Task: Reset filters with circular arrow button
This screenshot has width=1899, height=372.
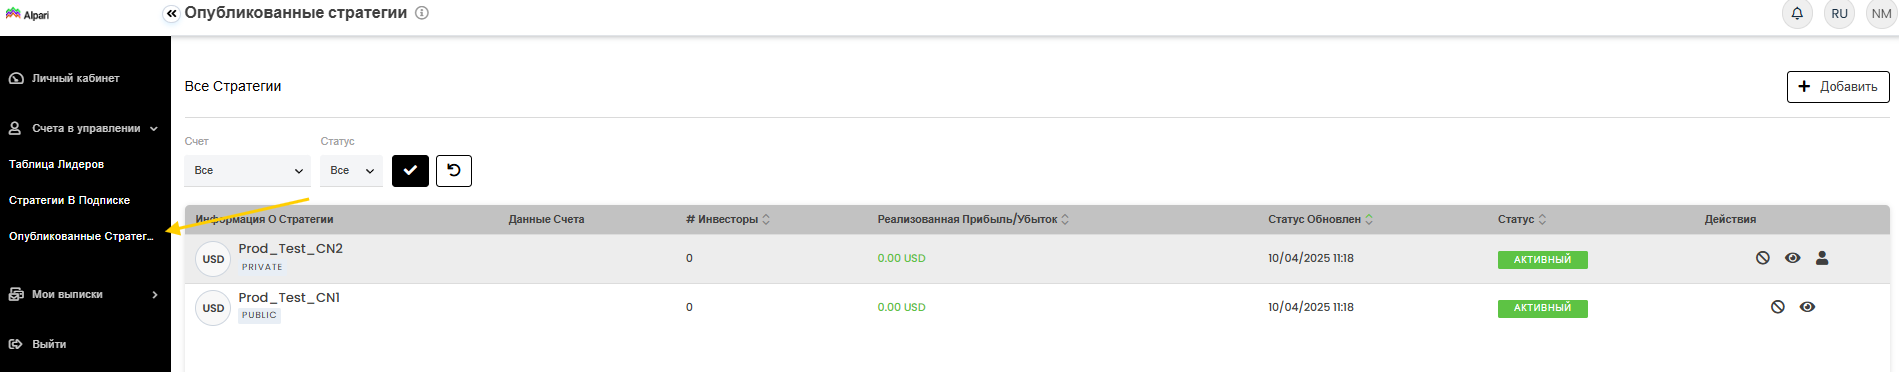Action: tap(454, 171)
